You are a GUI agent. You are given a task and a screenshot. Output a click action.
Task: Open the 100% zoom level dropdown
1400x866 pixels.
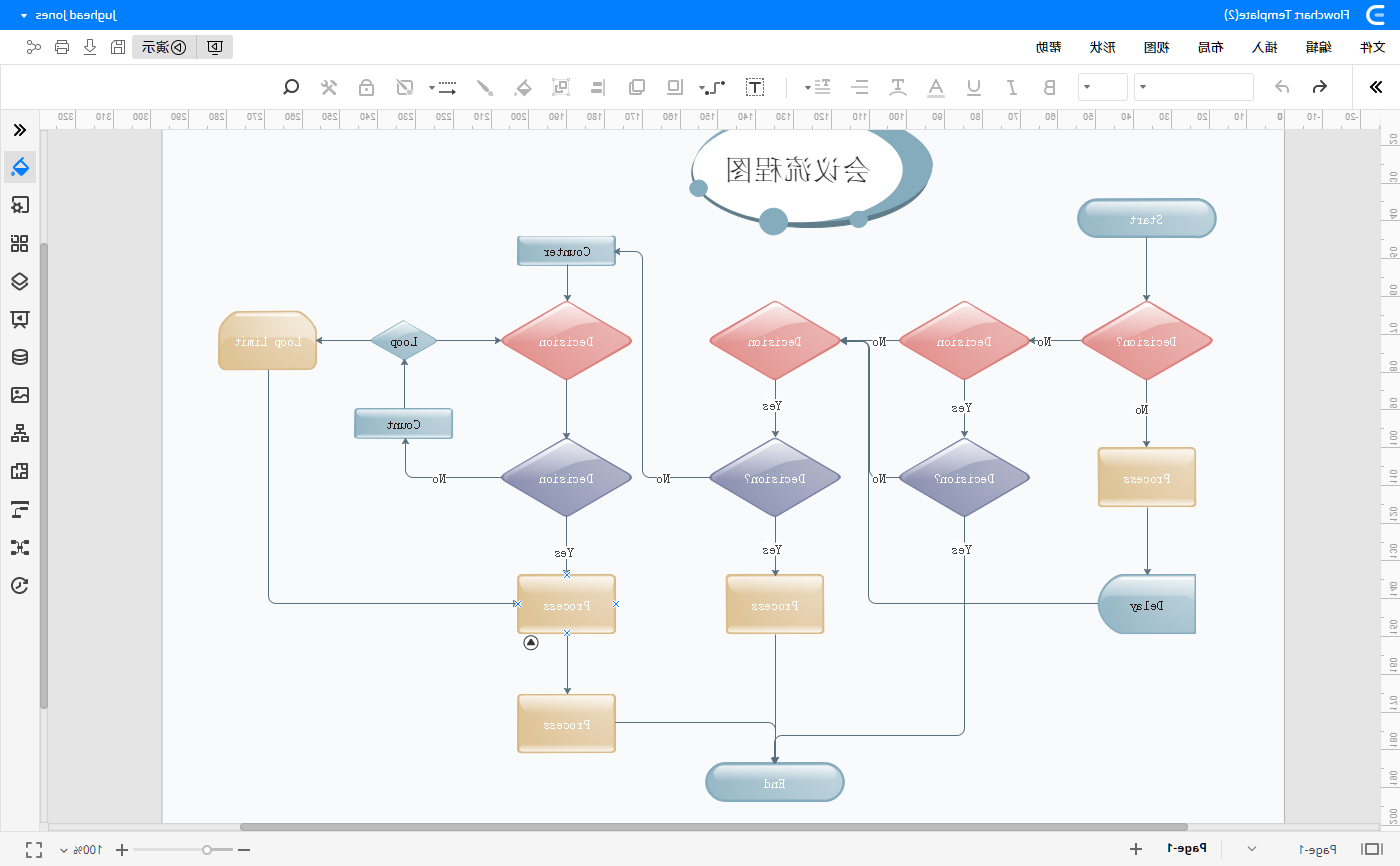[82, 849]
